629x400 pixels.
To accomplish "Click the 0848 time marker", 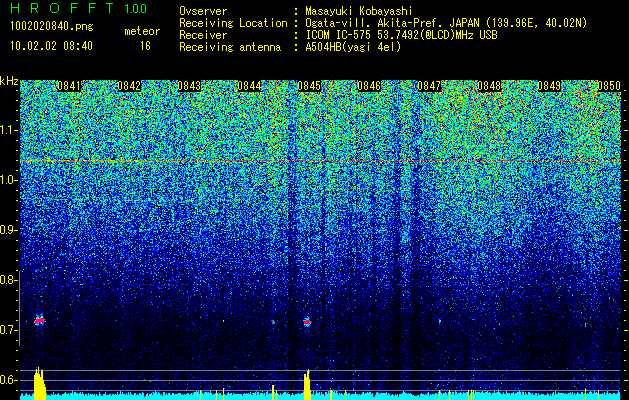I will pyautogui.click(x=489, y=86).
